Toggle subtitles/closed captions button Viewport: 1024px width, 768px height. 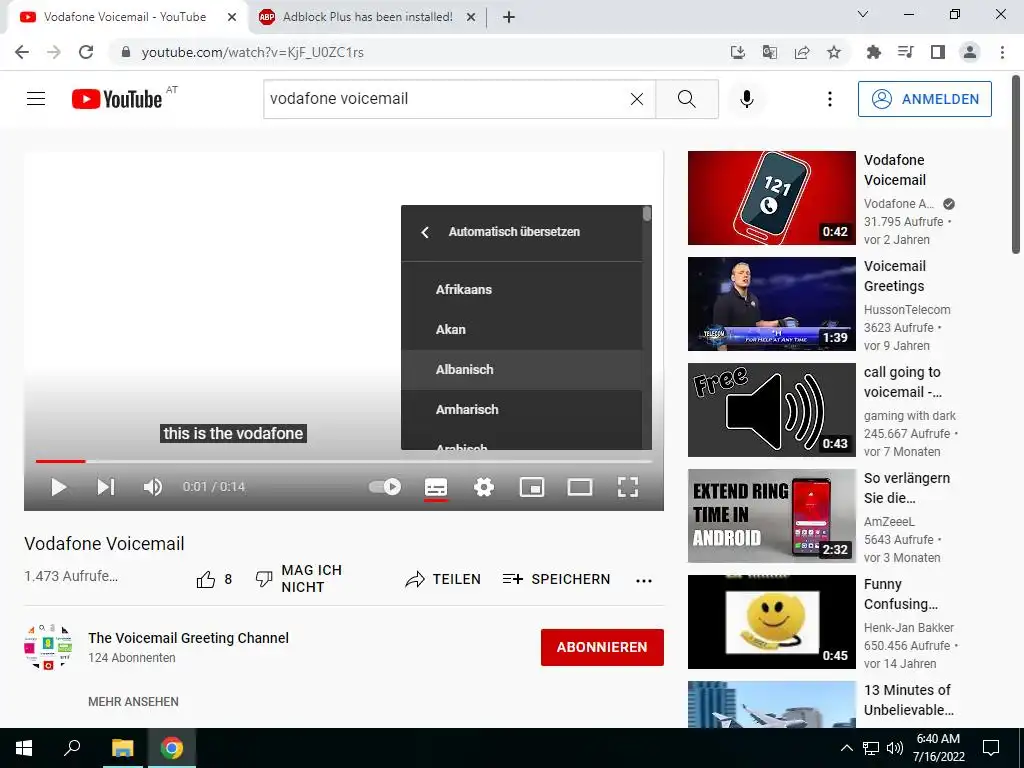436,487
